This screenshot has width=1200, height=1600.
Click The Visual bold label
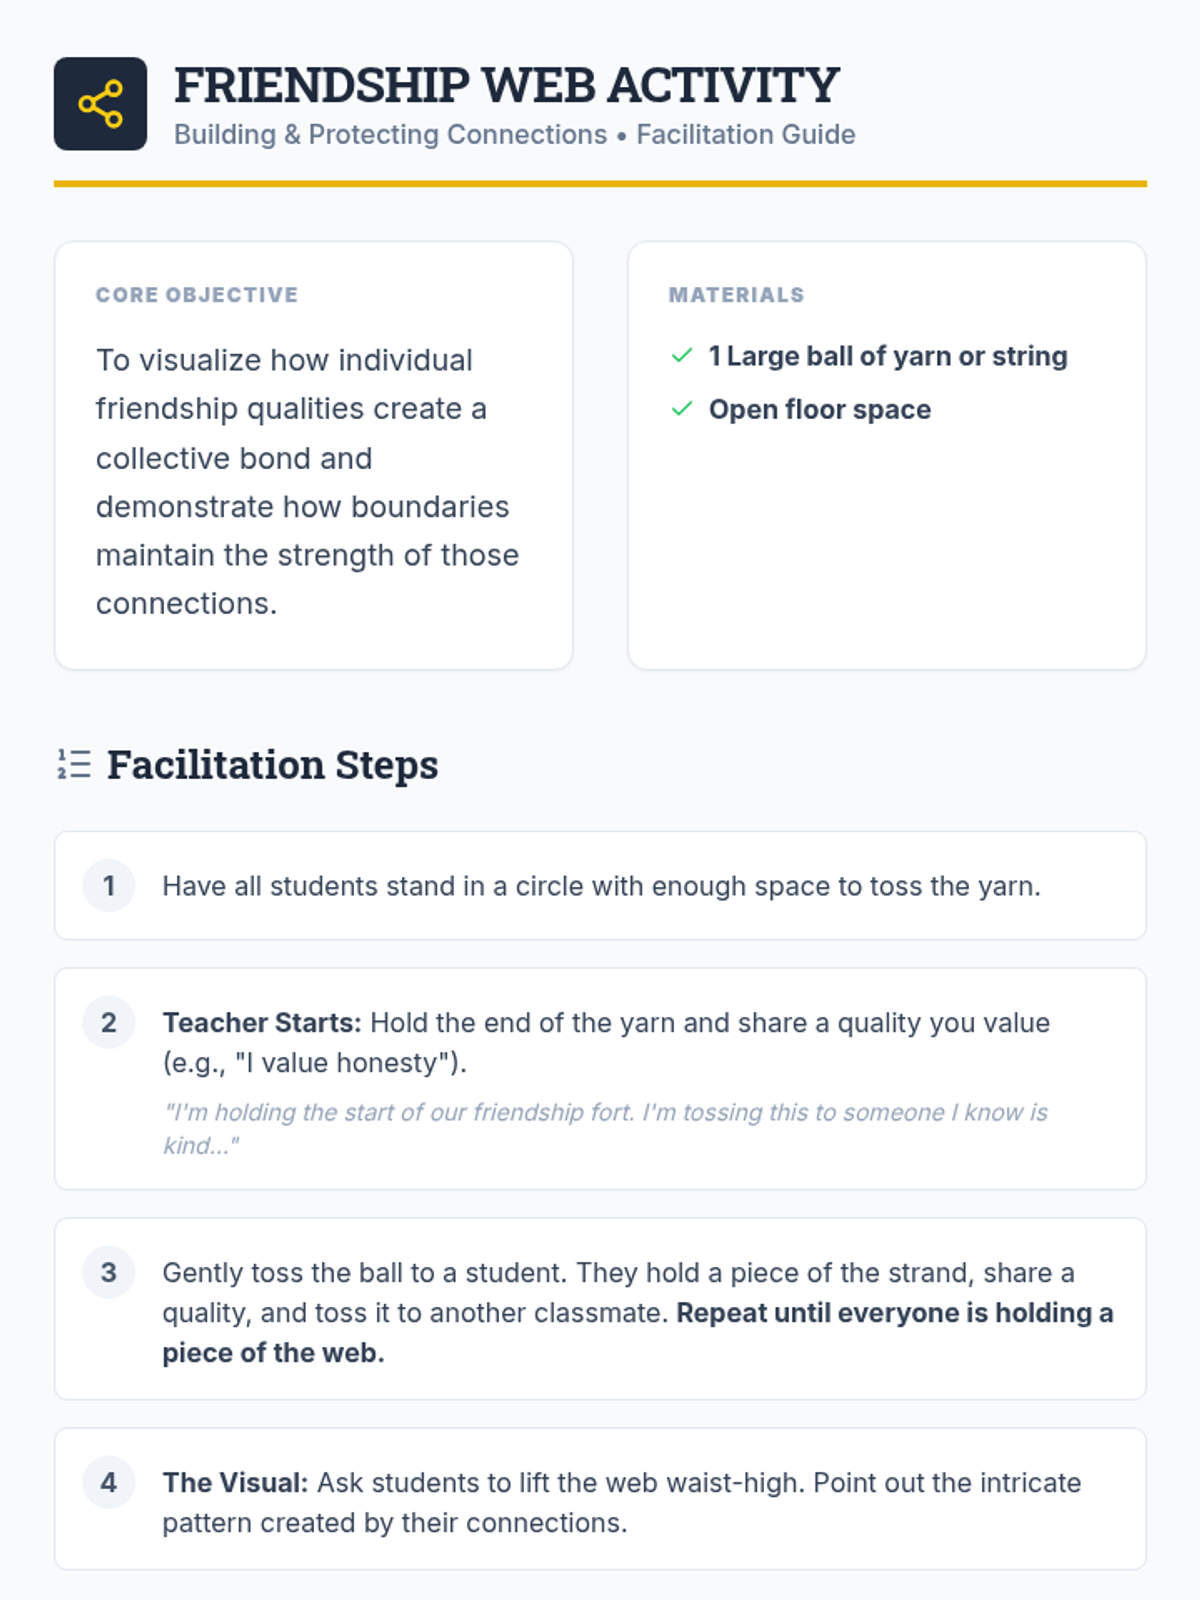point(236,1483)
